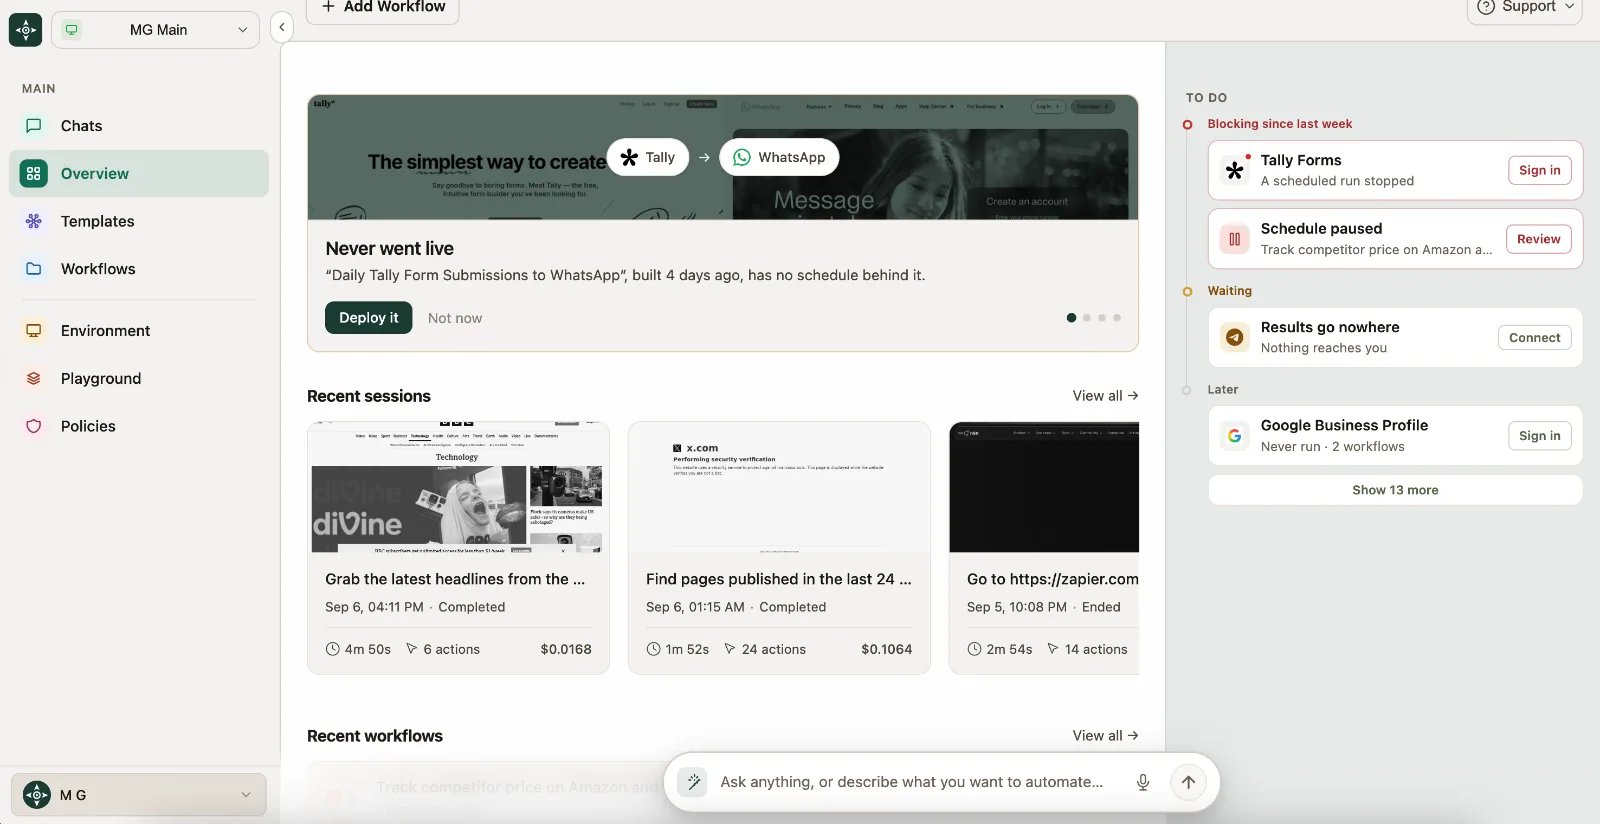Click the $0.0168 session cost
Image resolution: width=1600 pixels, height=824 pixels.
point(566,649)
